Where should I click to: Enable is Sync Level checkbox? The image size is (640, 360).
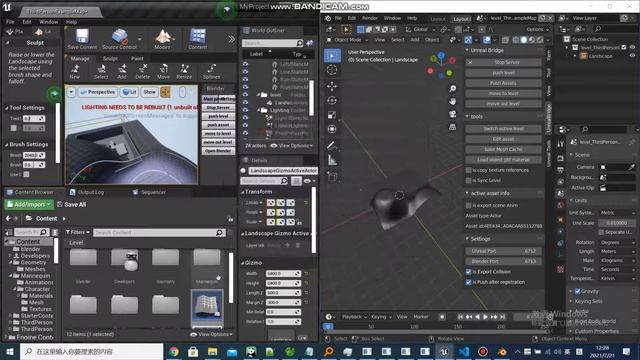[x=469, y=180]
